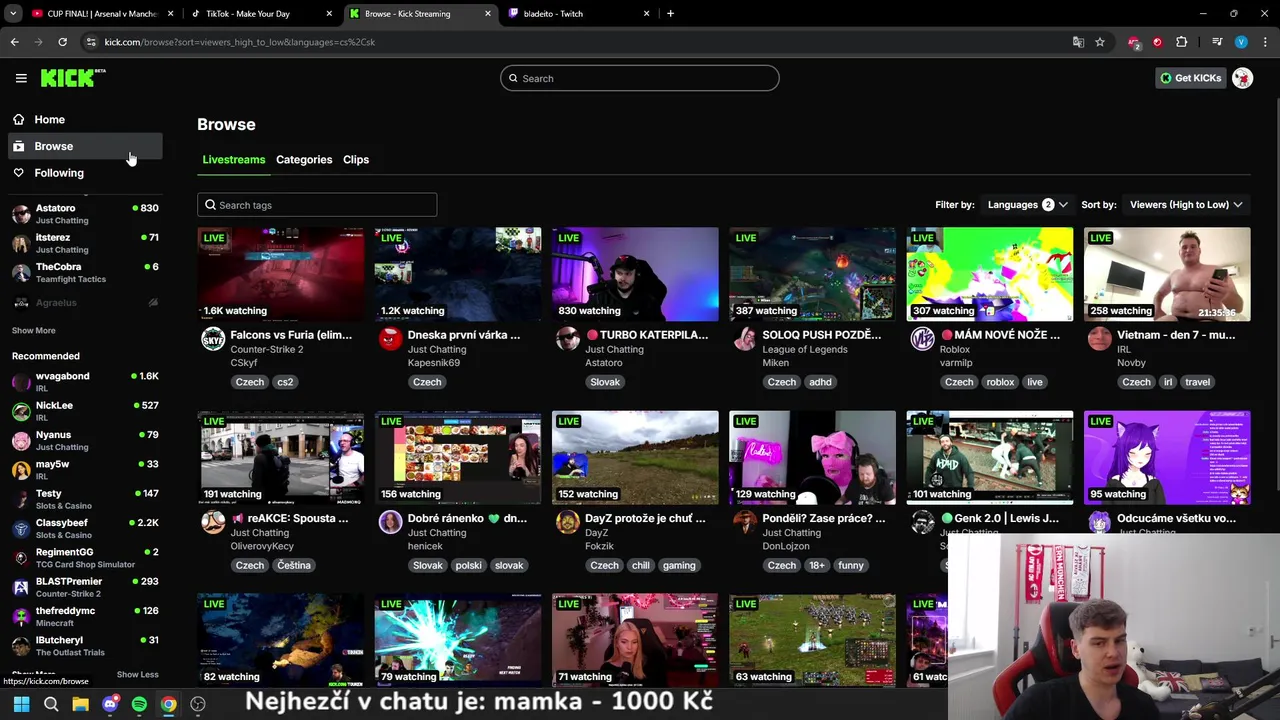Click henicek streamer avatar icon
Viewport: 1280px width, 720px height.
pyautogui.click(x=390, y=522)
